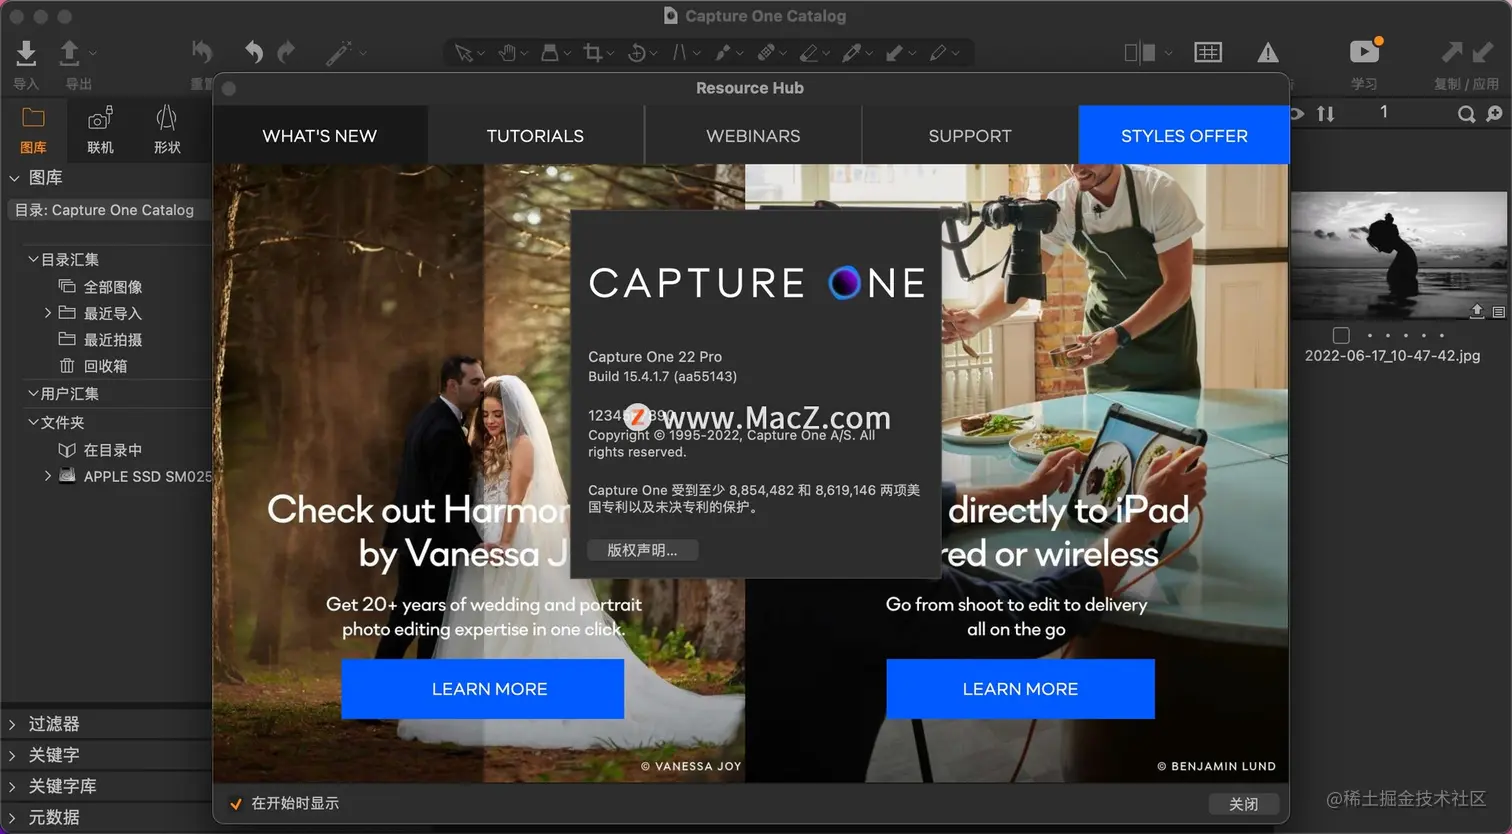Image resolution: width=1512 pixels, height=834 pixels.
Task: Select the silhouette photo thumbnail
Action: pyautogui.click(x=1399, y=256)
